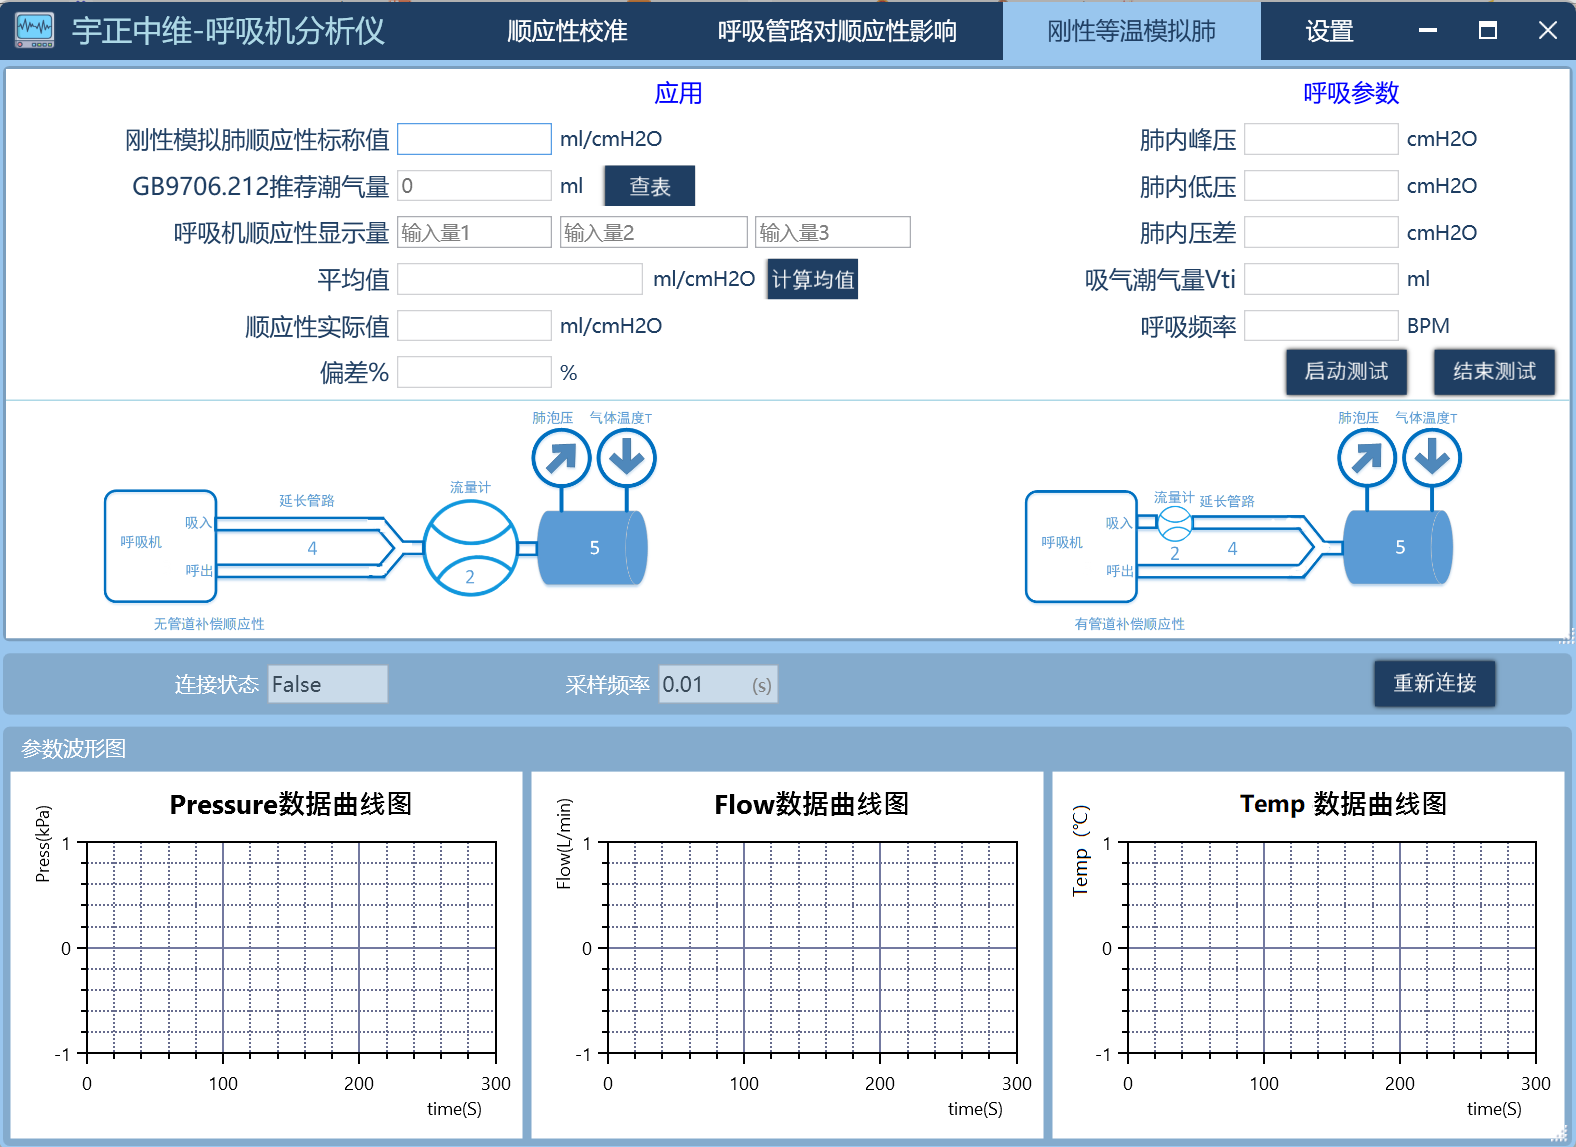Click the 重新连接 reconnect button
The width and height of the screenshot is (1576, 1147).
click(x=1434, y=684)
